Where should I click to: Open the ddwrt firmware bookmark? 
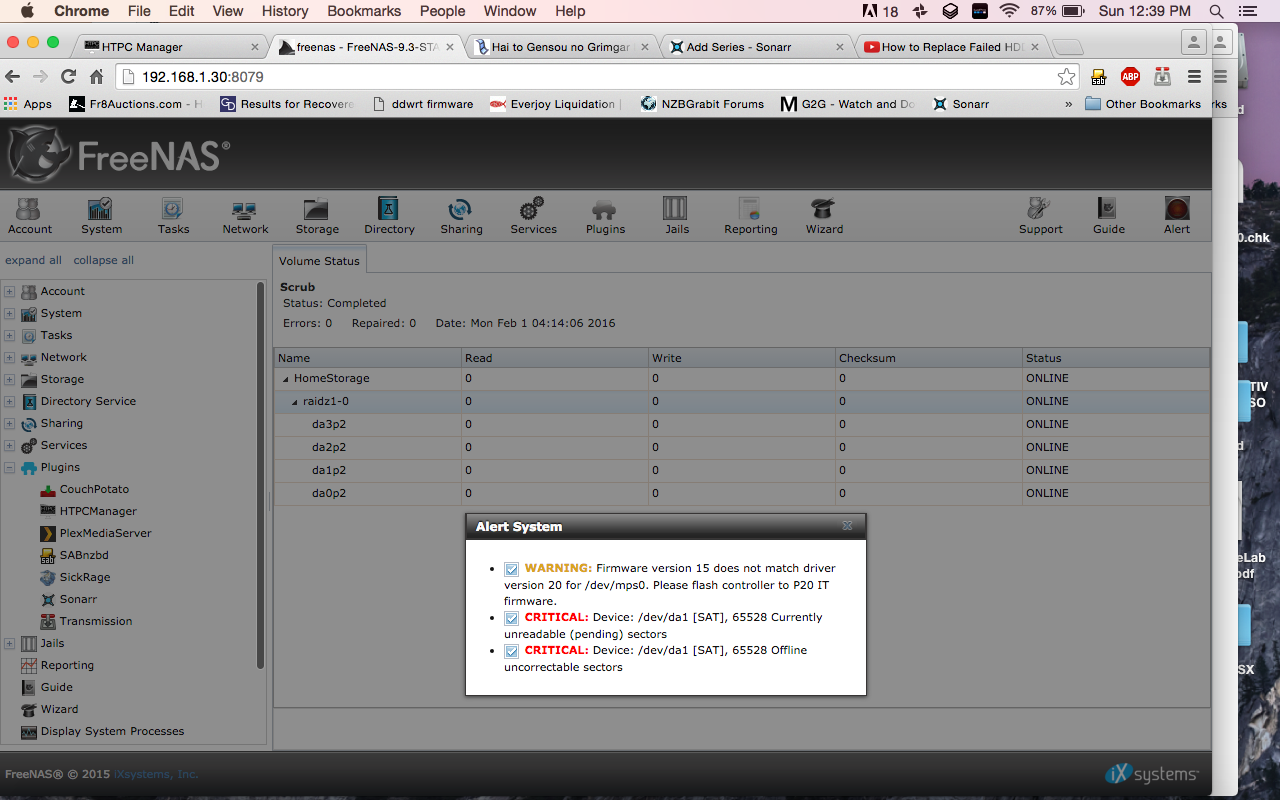point(422,104)
